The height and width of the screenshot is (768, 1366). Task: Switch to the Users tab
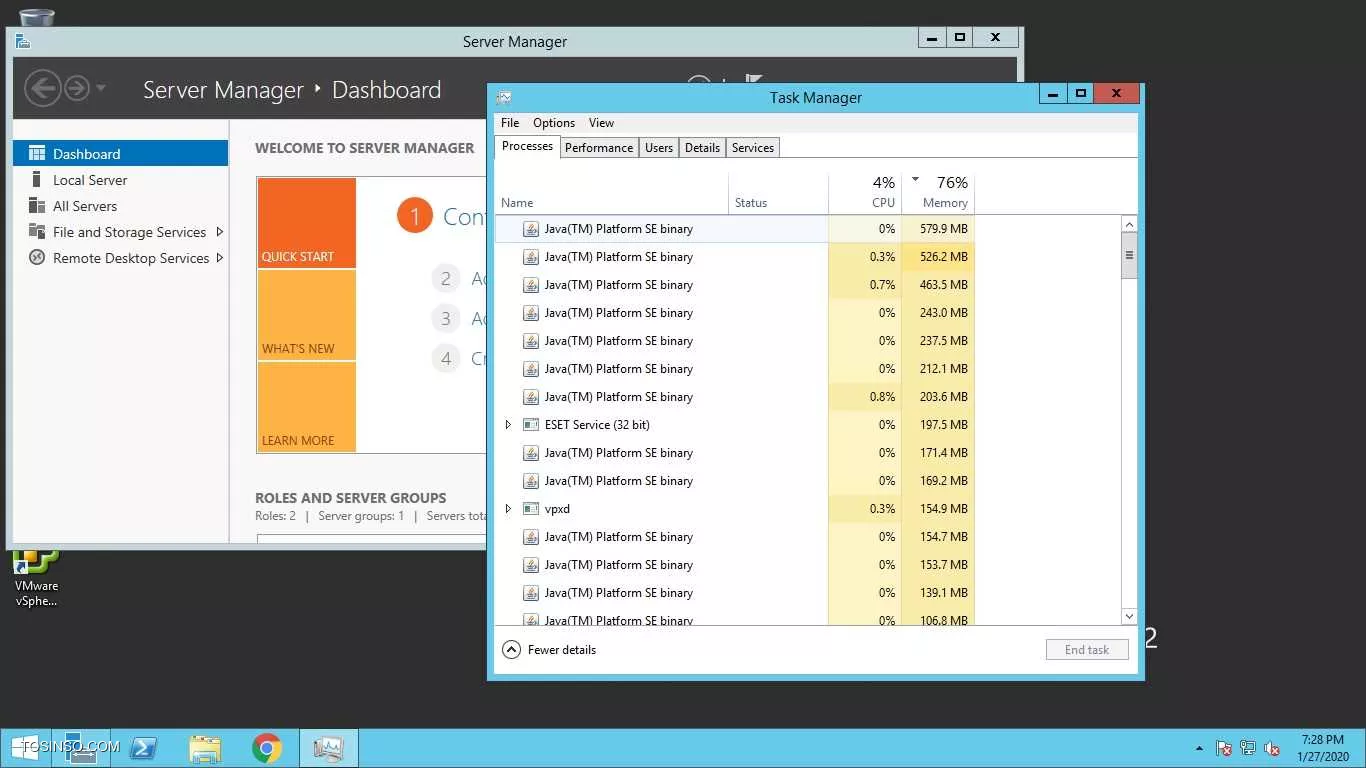[659, 147]
